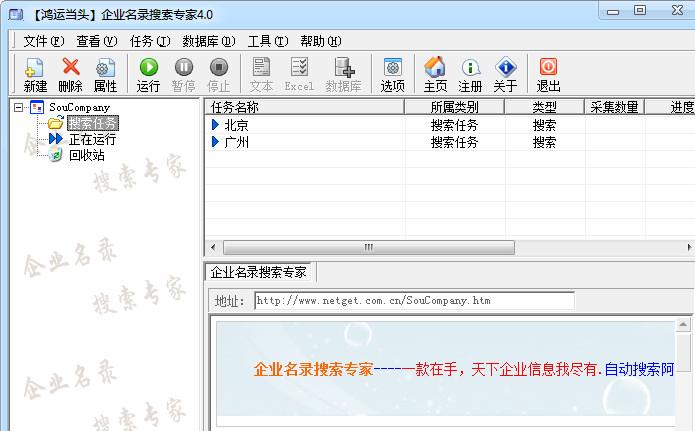This screenshot has height=431, width=695.
Task: Click the blue arrow icon beside 广州
Action: coord(215,142)
